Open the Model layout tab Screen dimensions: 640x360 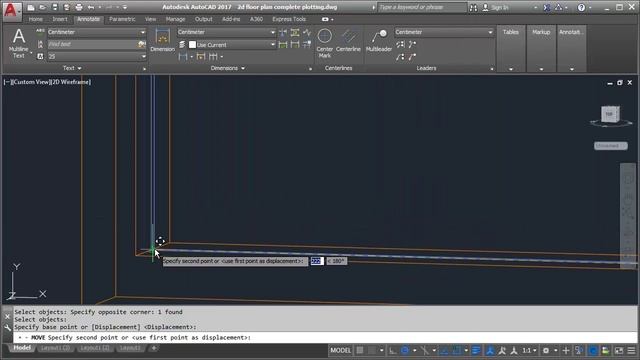(x=22, y=348)
